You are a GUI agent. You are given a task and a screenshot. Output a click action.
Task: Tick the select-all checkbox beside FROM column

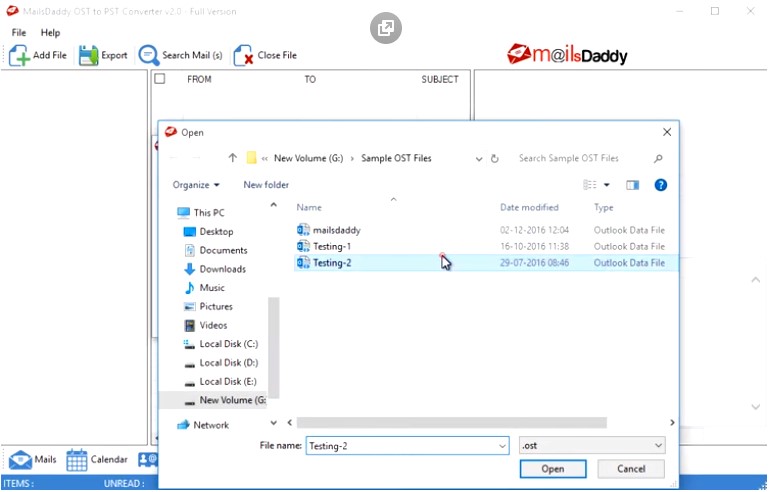(x=160, y=79)
